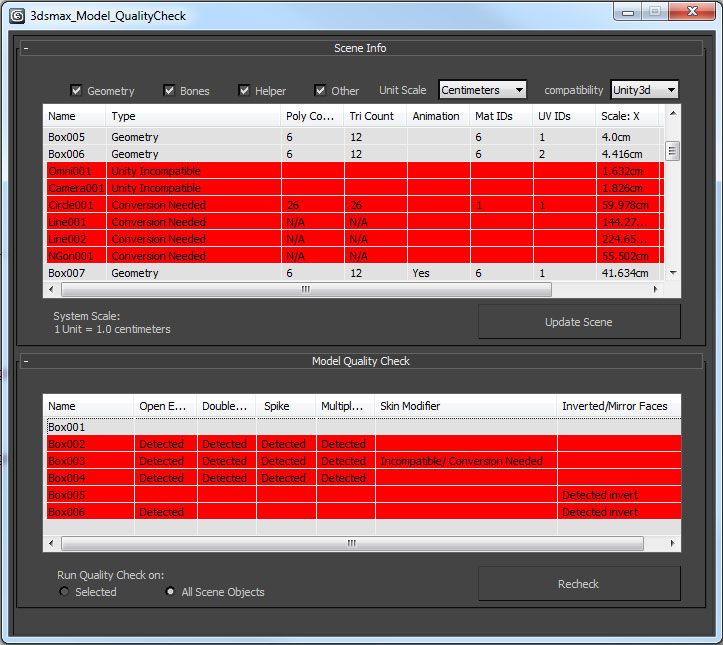Select the 'Selected' radio button
Image resolution: width=723 pixels, height=645 pixels.
coord(64,592)
